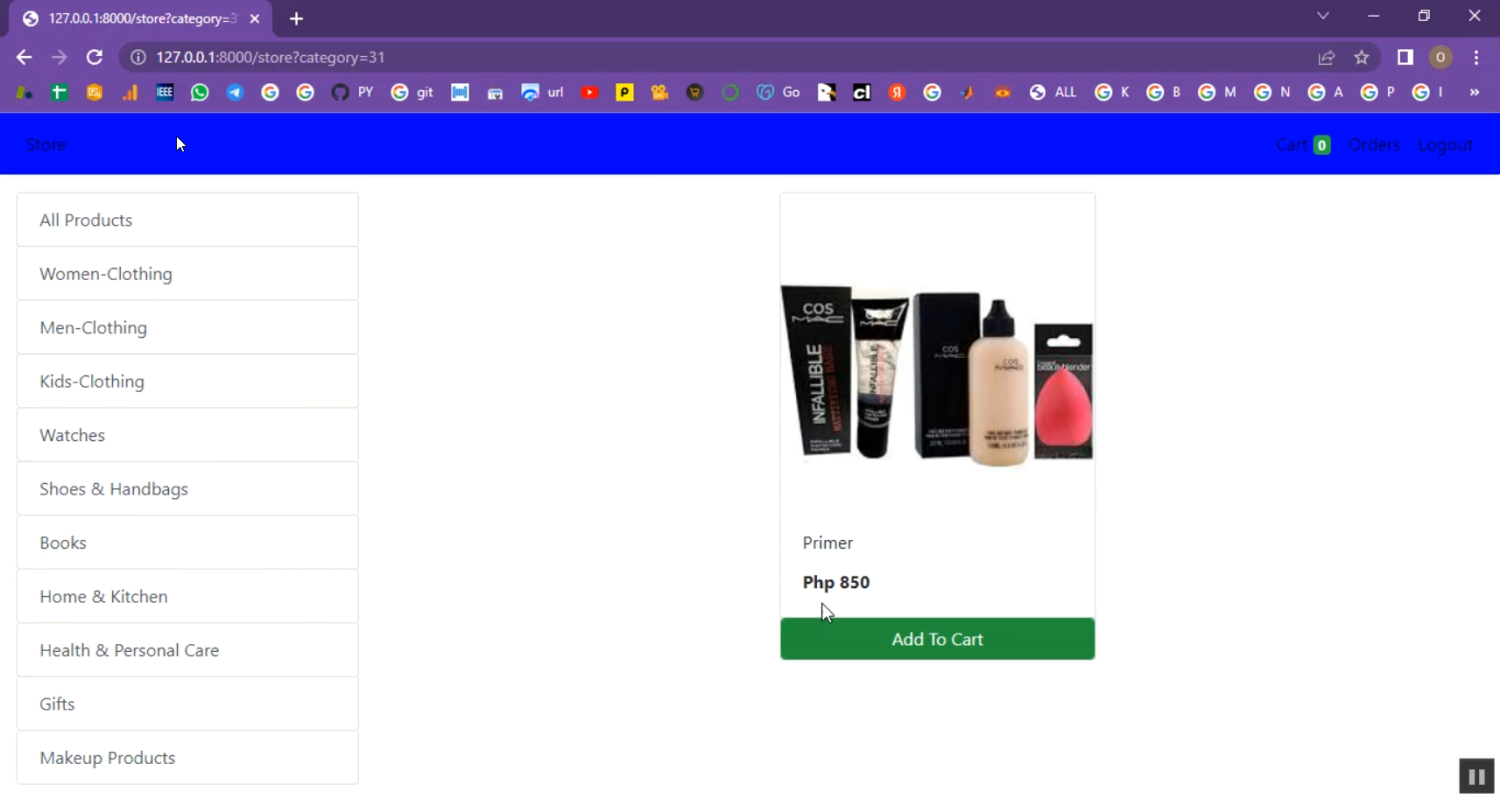View site information for 127.0.0.1

(138, 58)
